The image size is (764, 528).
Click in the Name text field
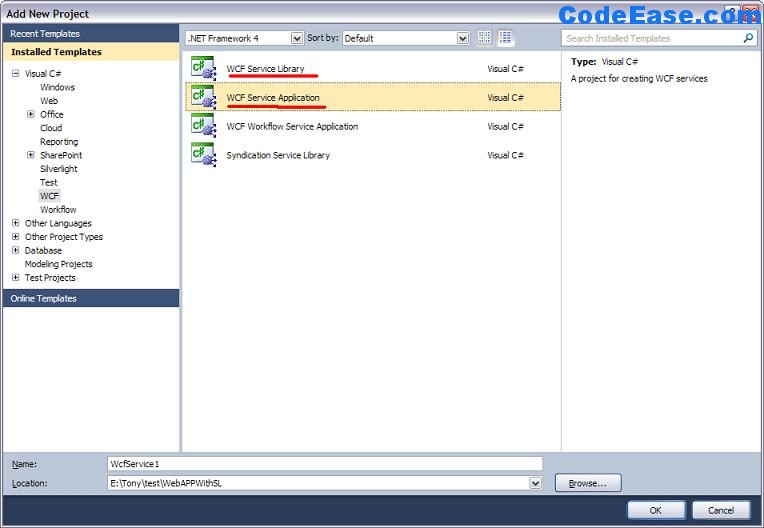pos(325,464)
